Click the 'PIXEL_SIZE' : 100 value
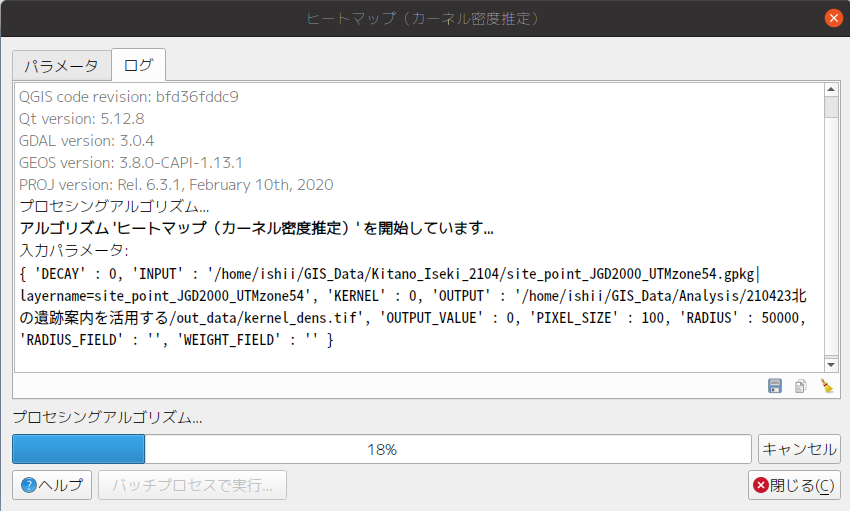Image resolution: width=850 pixels, height=511 pixels. 596,318
